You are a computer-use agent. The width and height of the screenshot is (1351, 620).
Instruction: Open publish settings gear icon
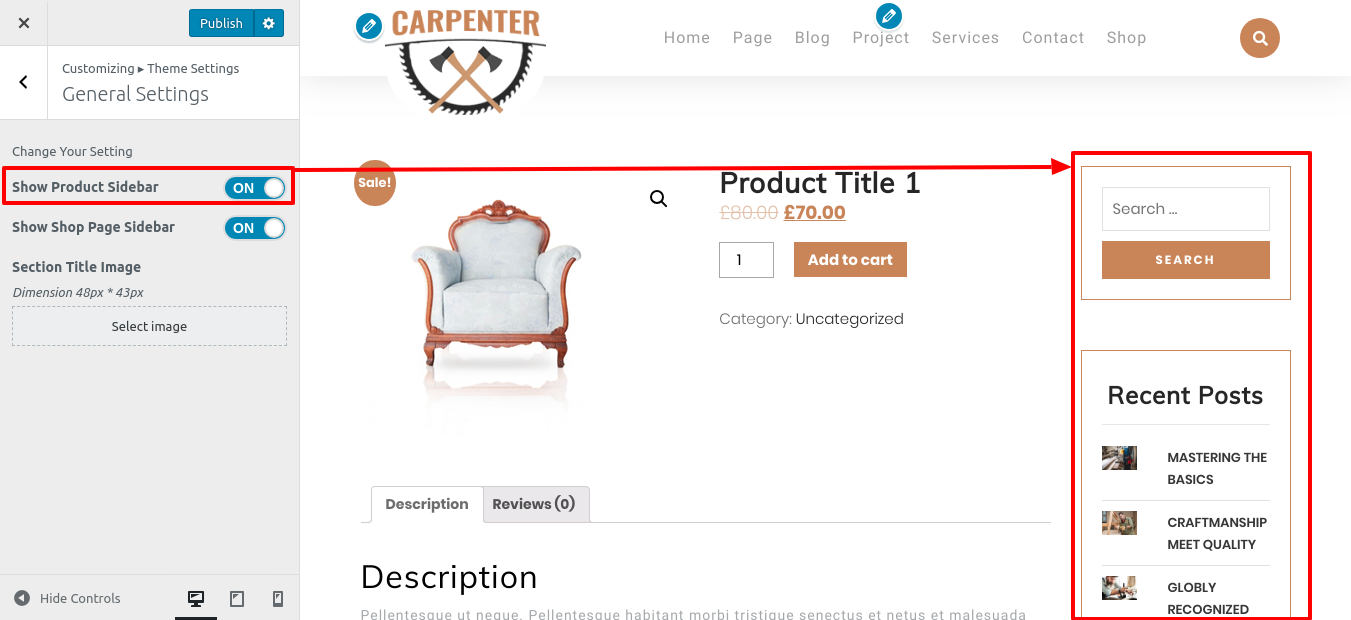pyautogui.click(x=269, y=23)
